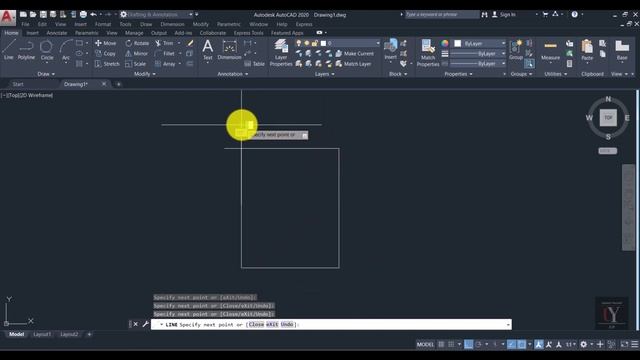The image size is (640, 360).
Task: Select the Arc tool
Action: click(x=66, y=50)
